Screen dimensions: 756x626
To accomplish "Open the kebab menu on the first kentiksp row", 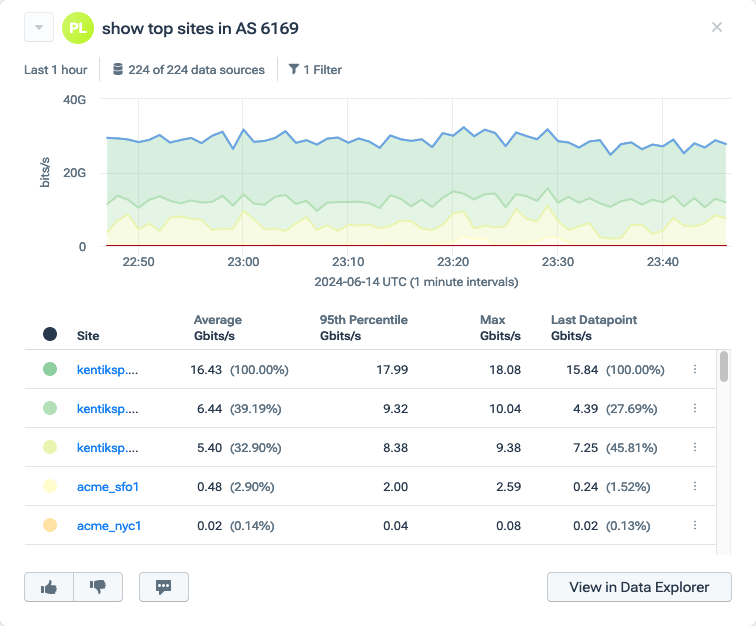I will point(695,369).
